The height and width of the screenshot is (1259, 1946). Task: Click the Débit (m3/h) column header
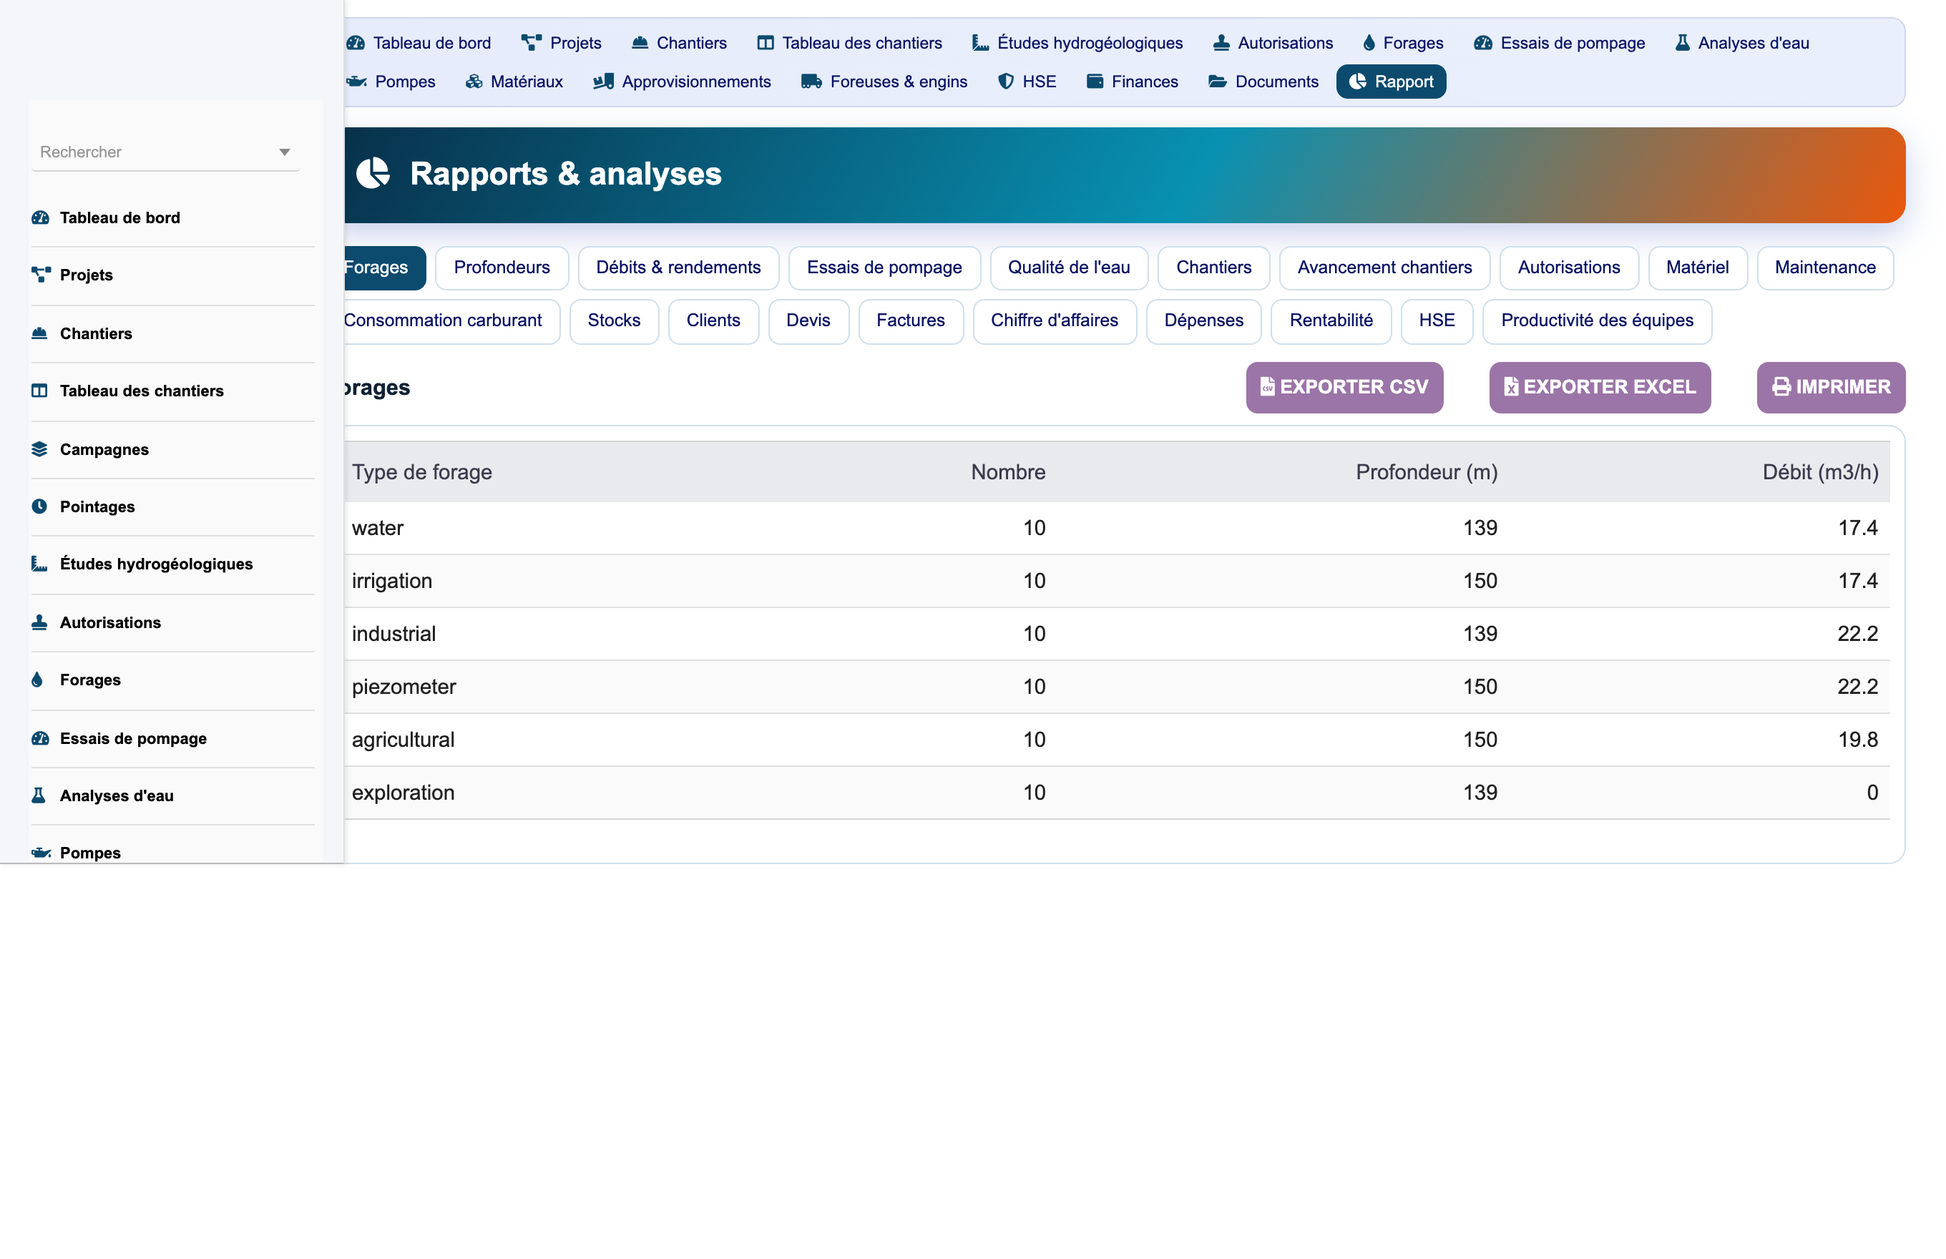[x=1820, y=472]
